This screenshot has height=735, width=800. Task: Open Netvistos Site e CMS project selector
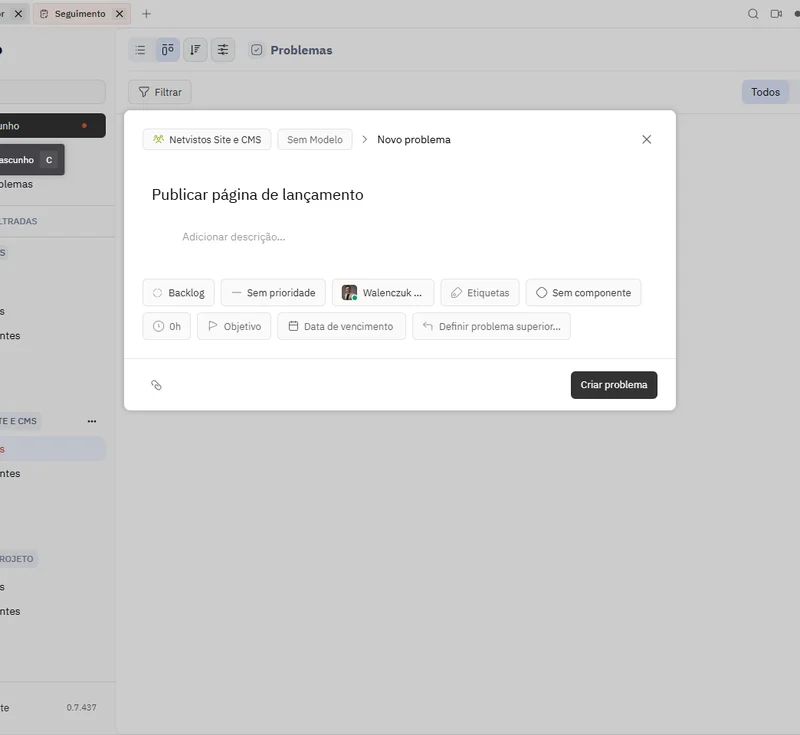(x=207, y=140)
